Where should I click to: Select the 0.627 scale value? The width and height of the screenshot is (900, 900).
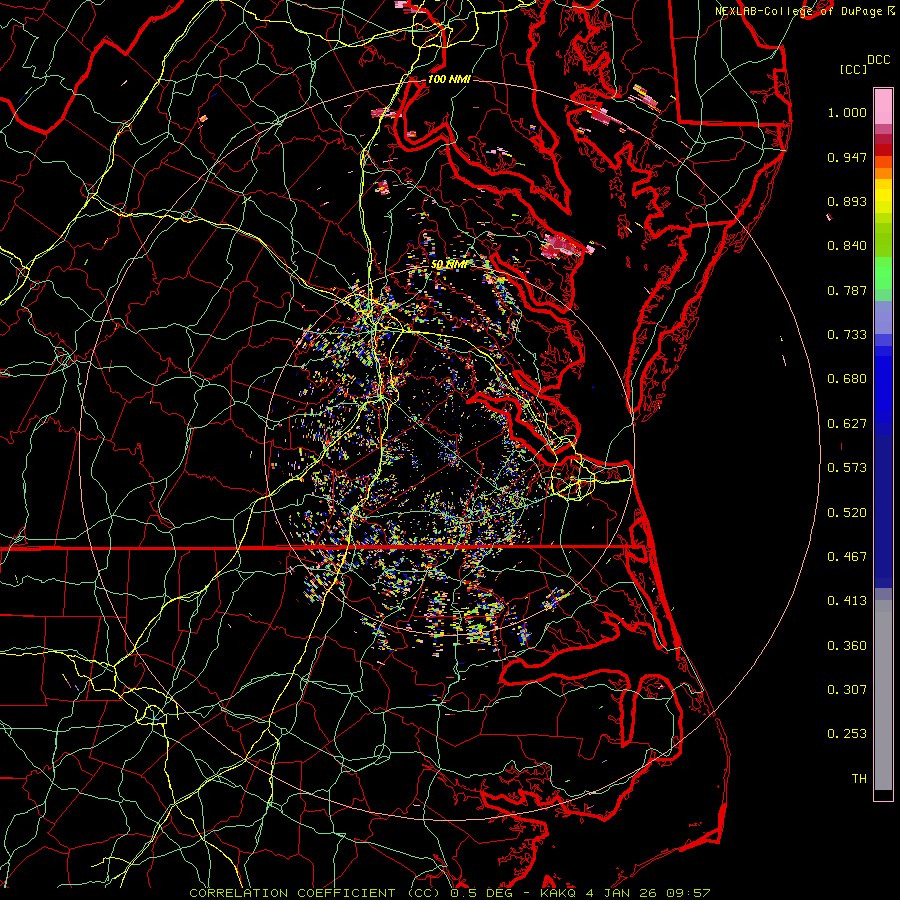(x=847, y=424)
